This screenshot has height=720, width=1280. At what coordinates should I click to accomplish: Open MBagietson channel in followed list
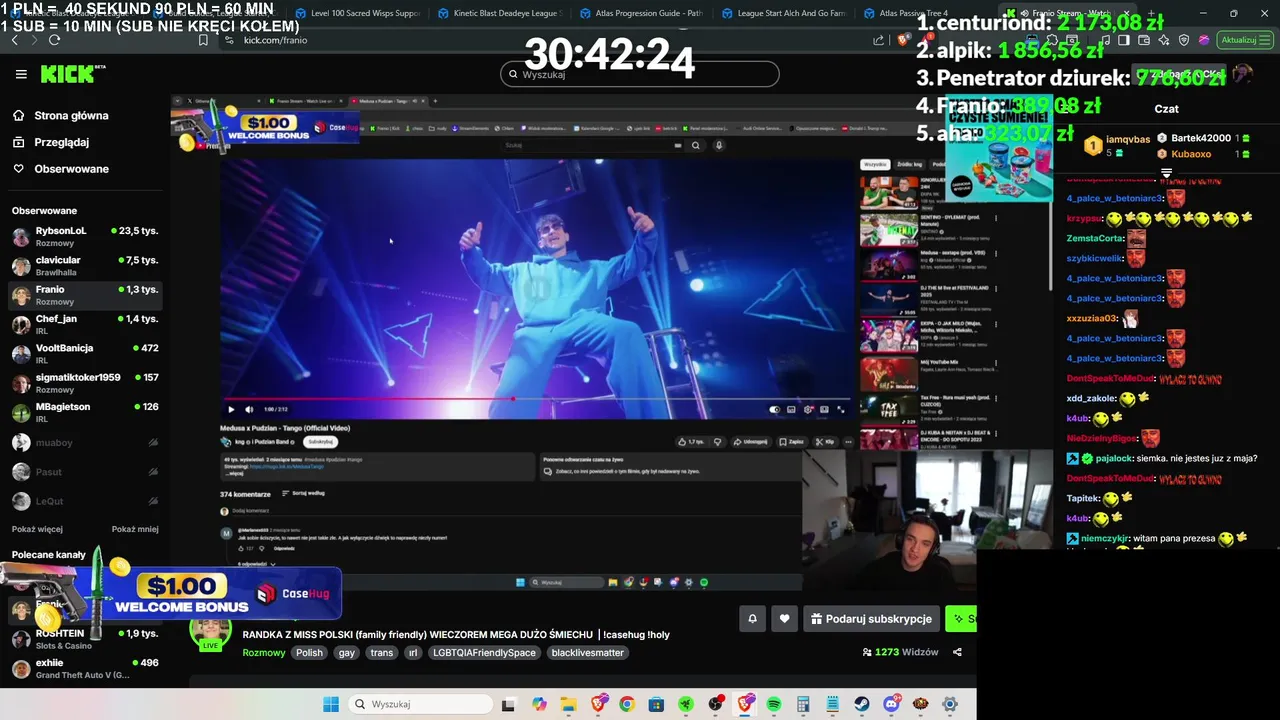[84, 412]
